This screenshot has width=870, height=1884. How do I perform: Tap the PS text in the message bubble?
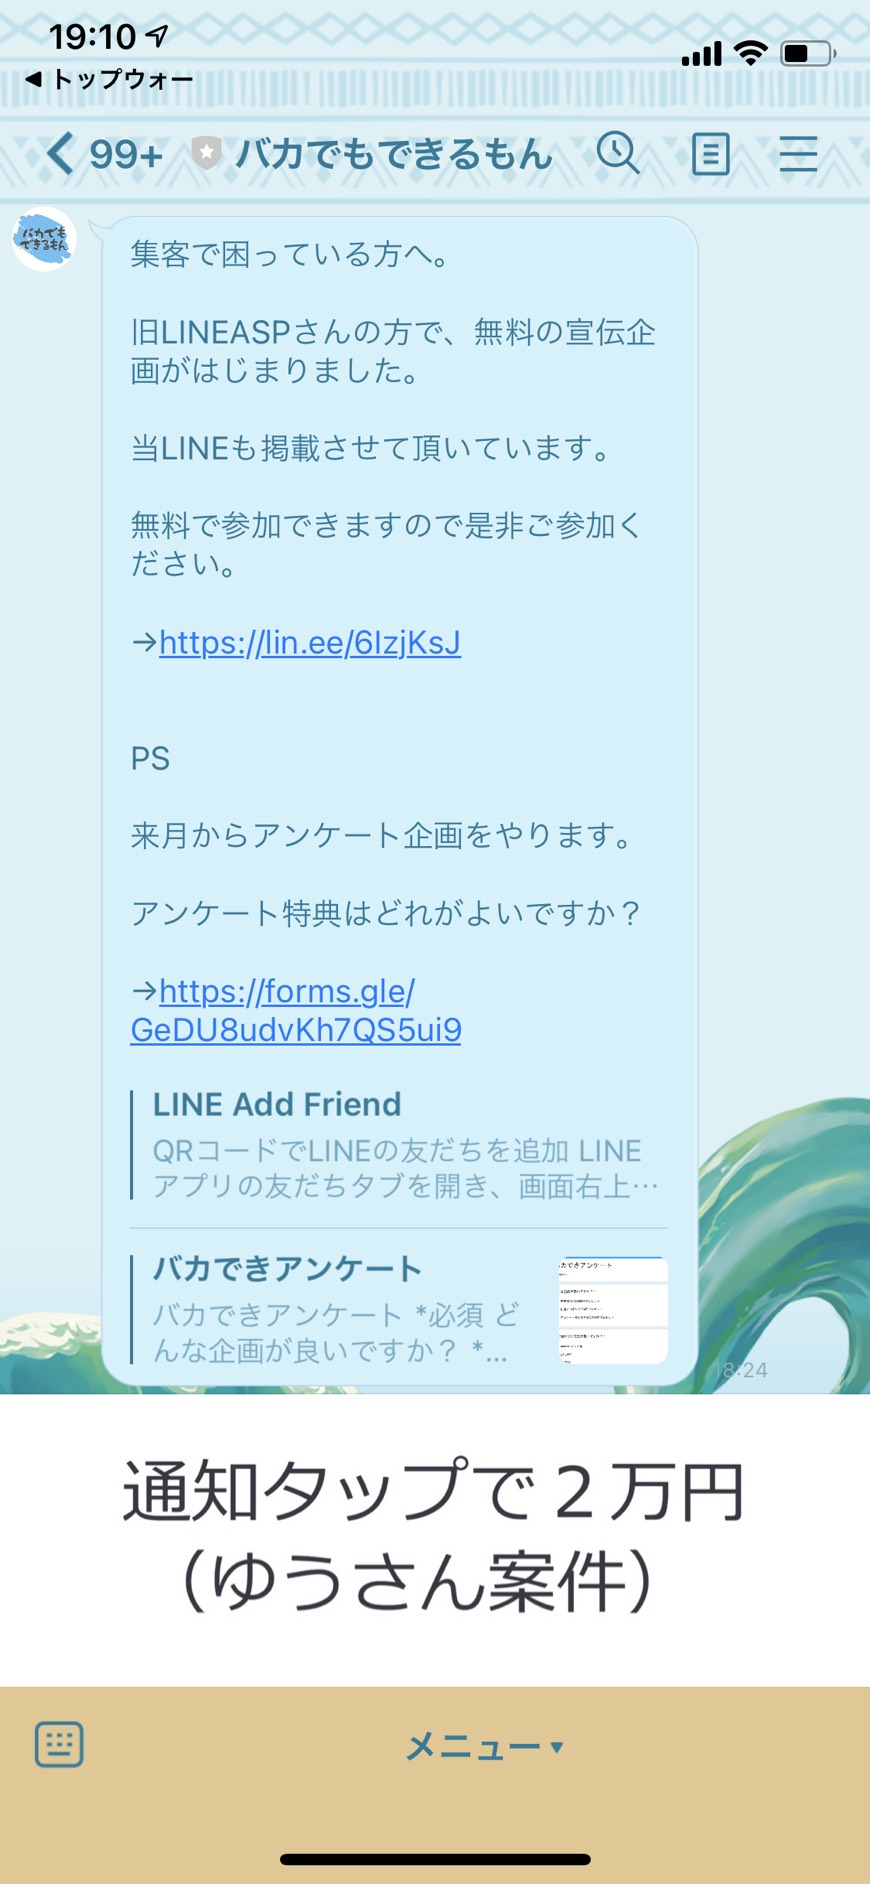tap(150, 759)
